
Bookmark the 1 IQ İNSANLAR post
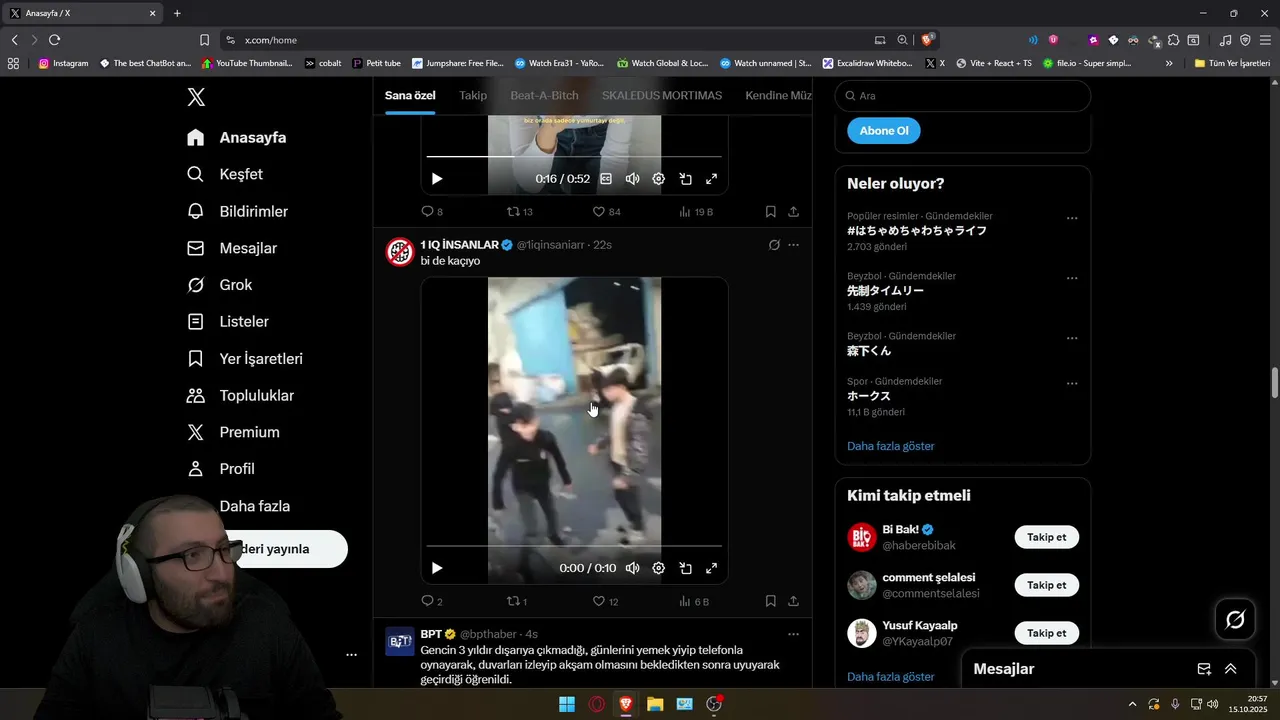point(771,602)
